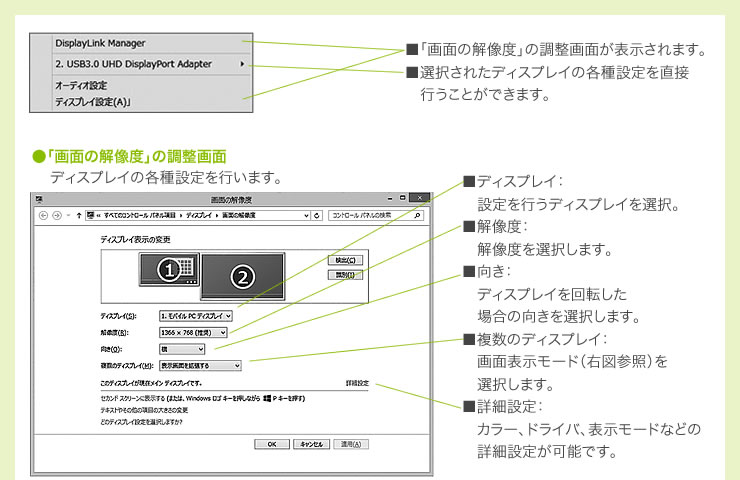Open どのディスプレイ設定を選択しますか help link

141,422
